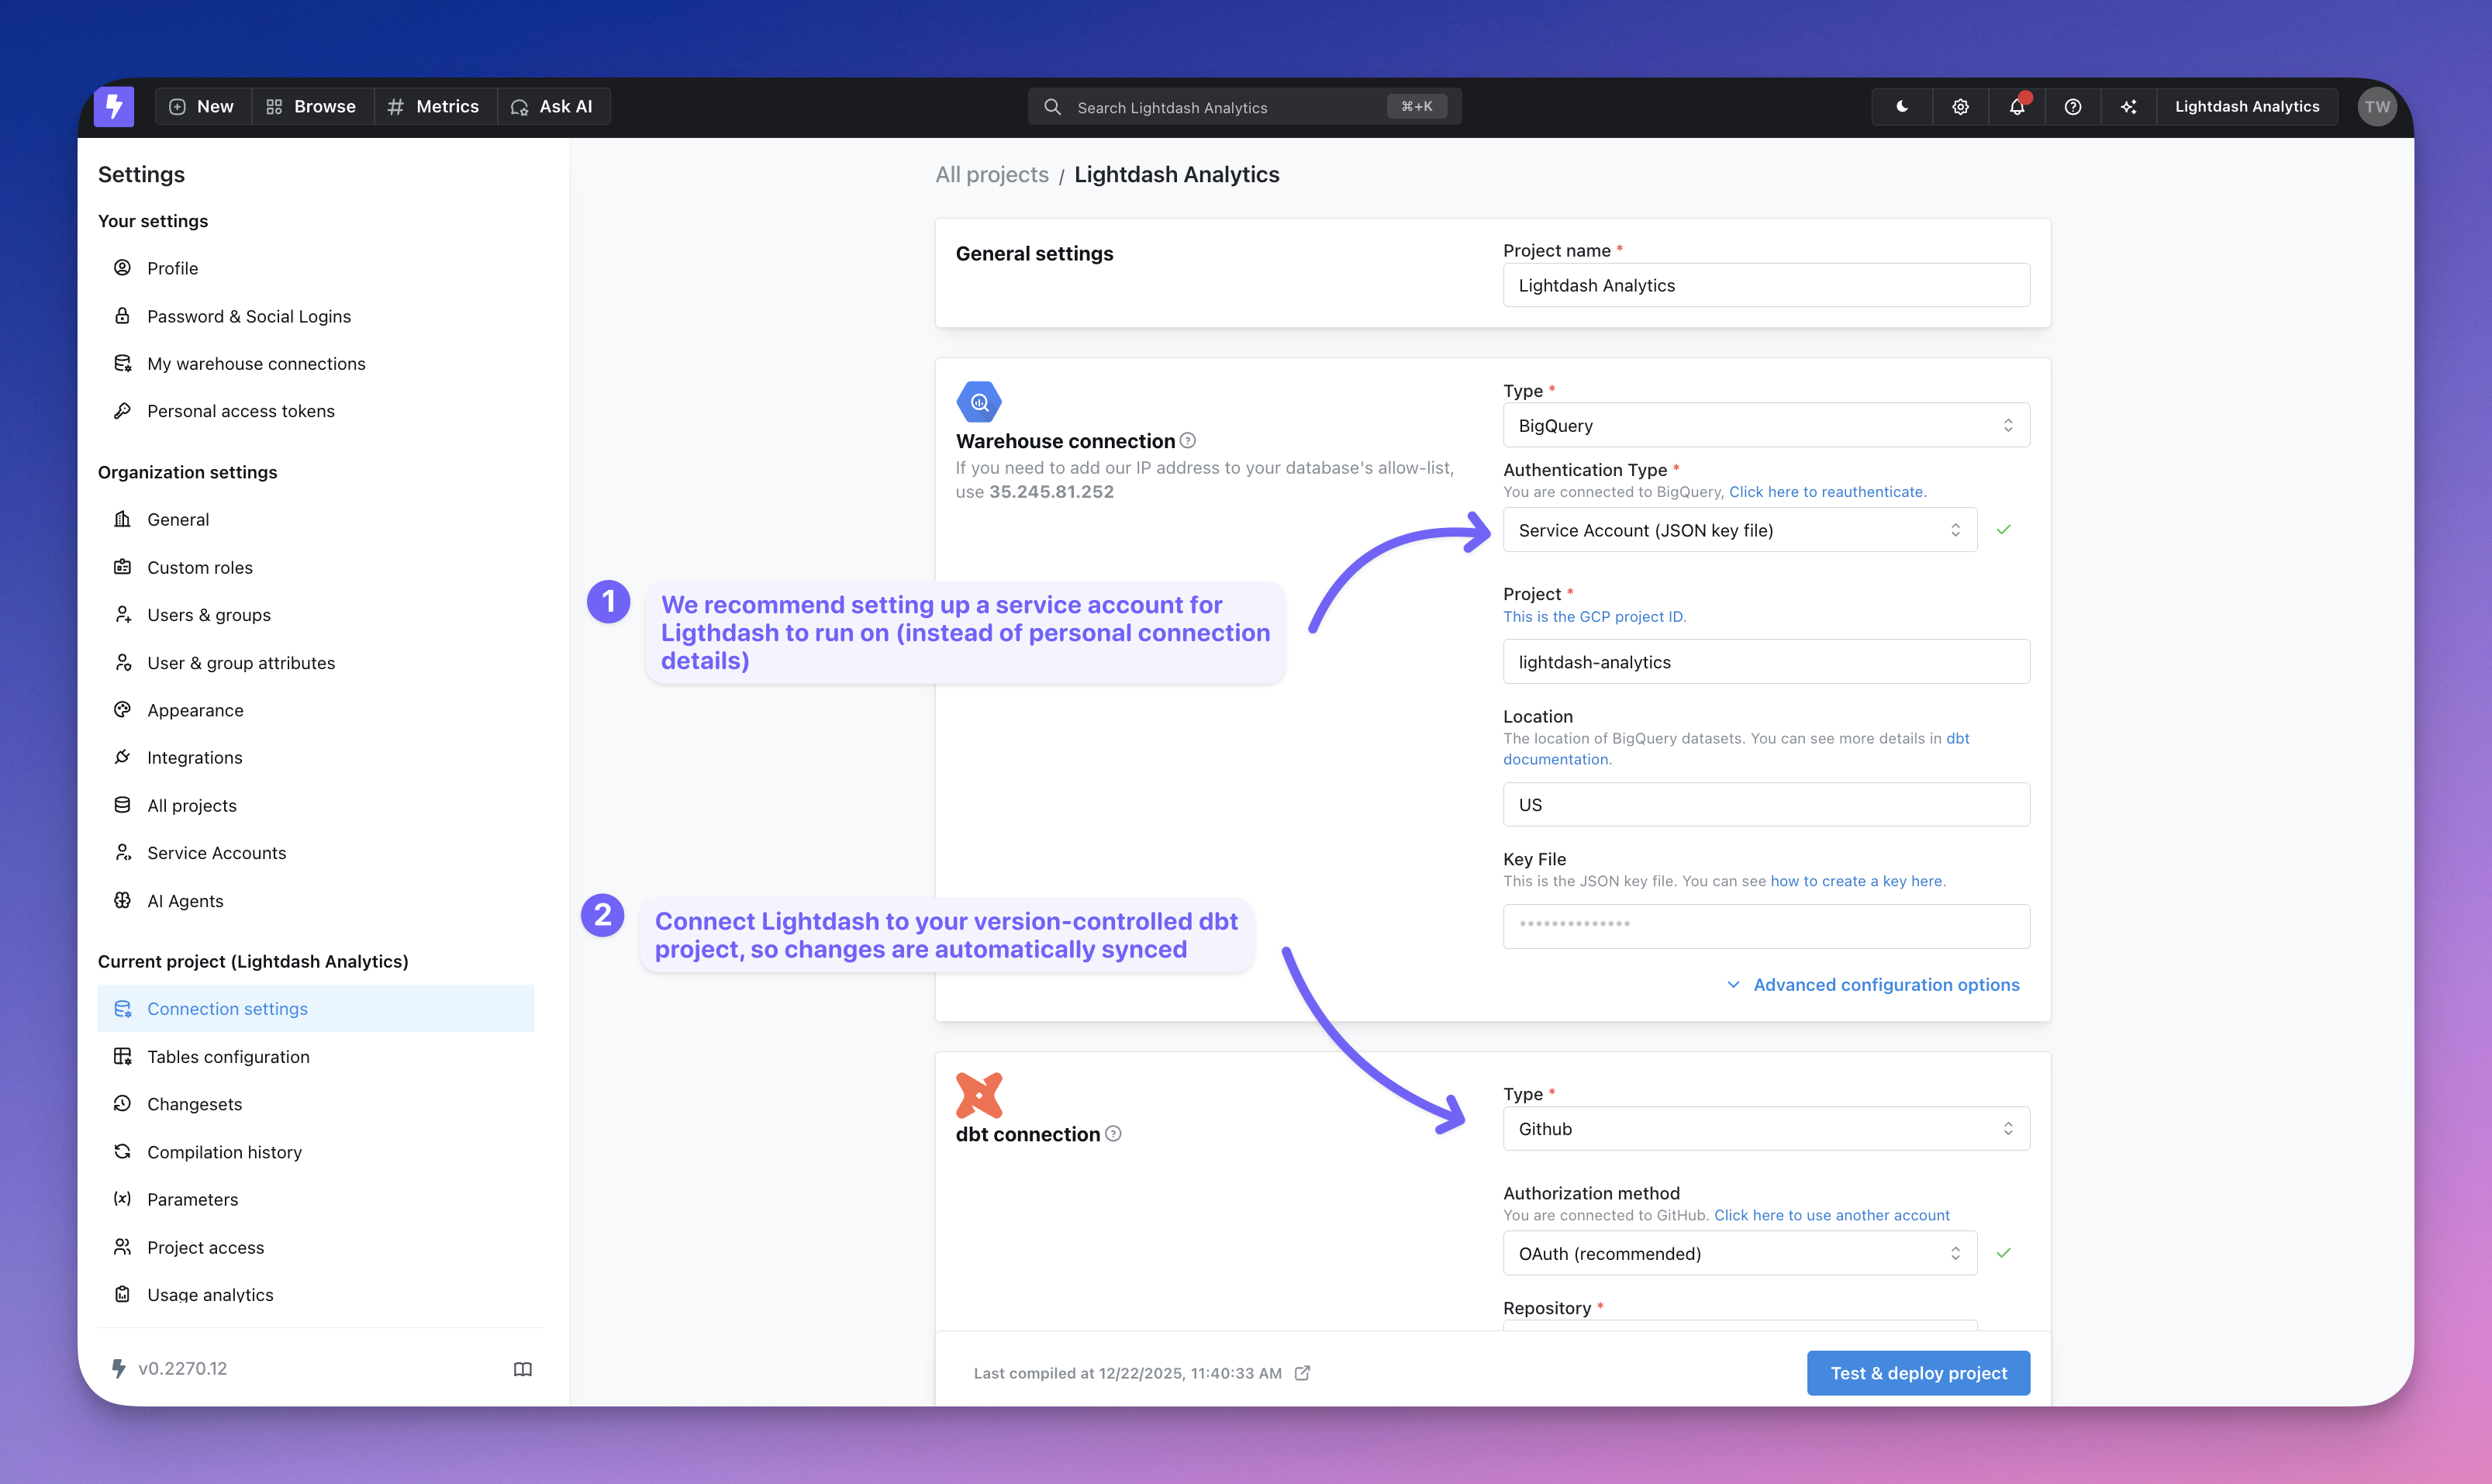Open notifications bell icon
The height and width of the screenshot is (1484, 2492).
(x=2016, y=106)
